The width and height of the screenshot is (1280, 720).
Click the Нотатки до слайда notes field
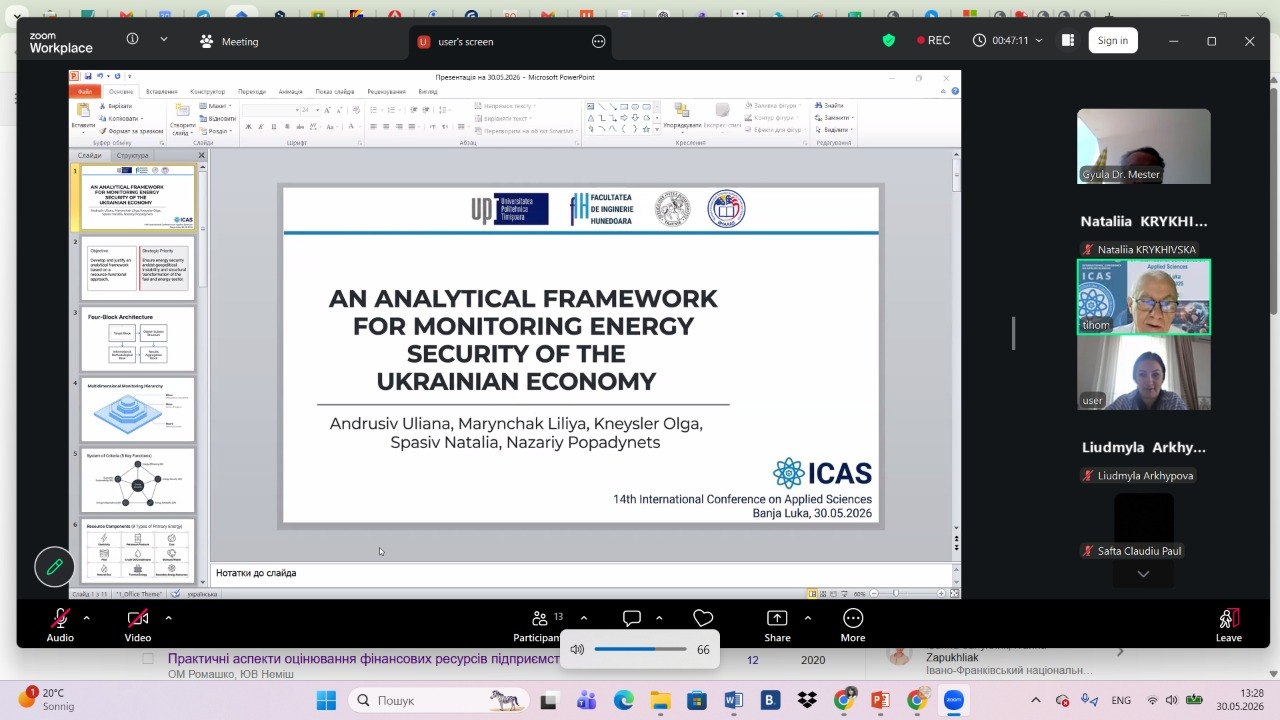(581, 573)
